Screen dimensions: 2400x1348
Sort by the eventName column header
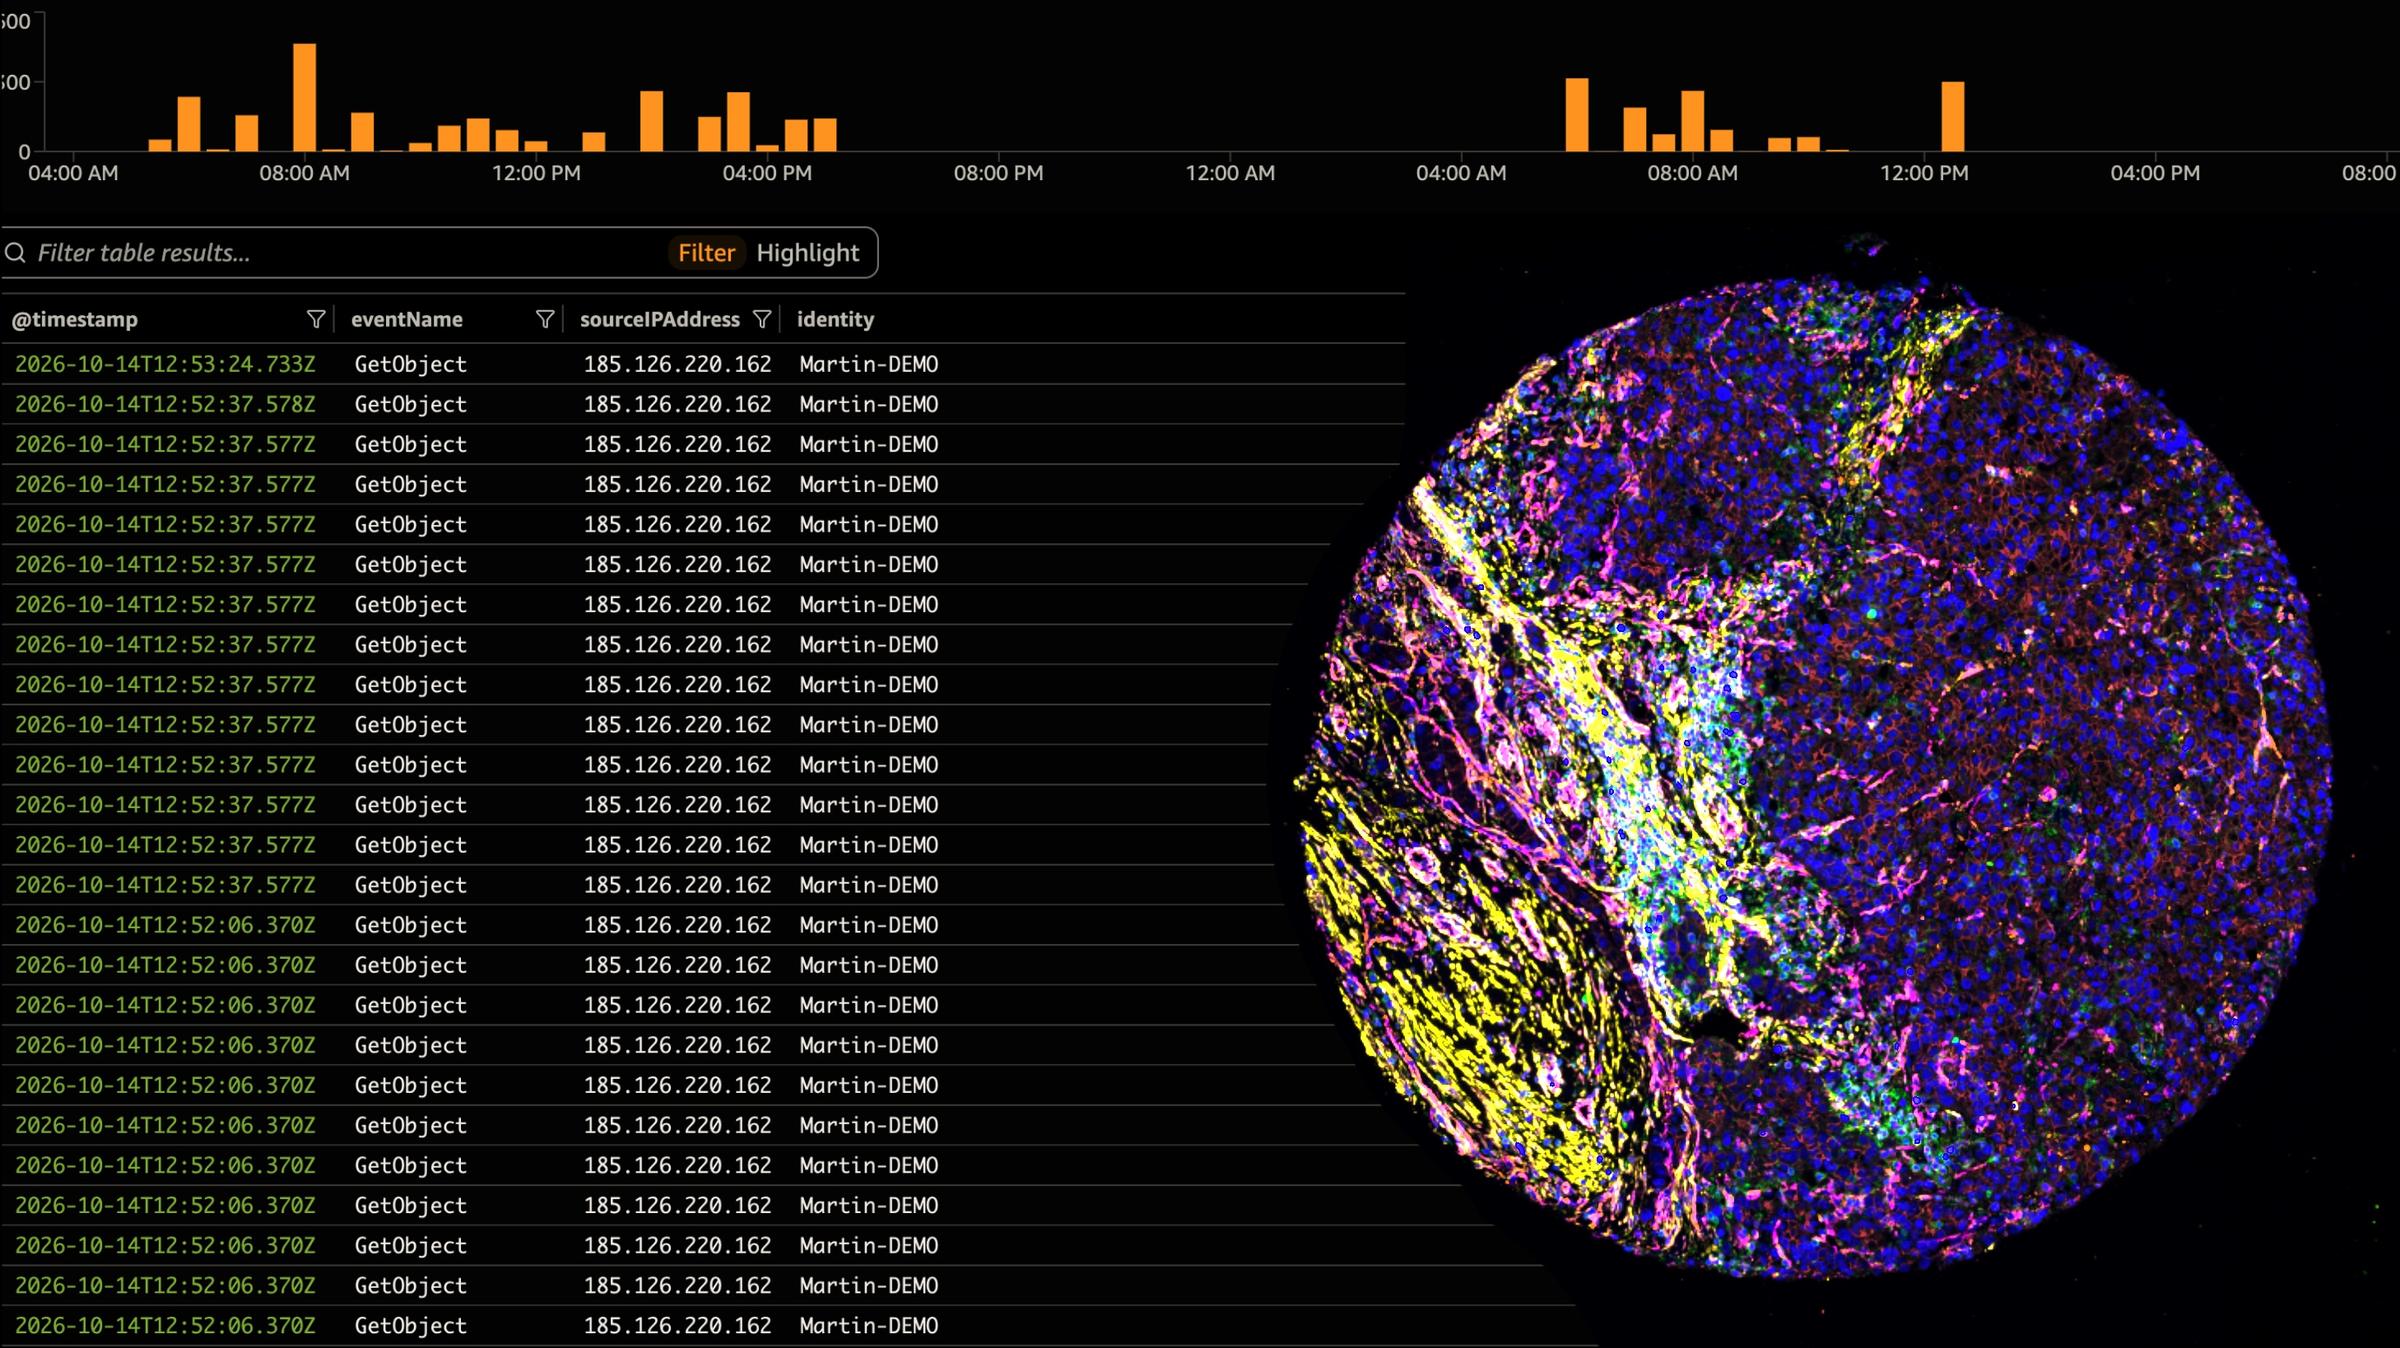coord(406,320)
